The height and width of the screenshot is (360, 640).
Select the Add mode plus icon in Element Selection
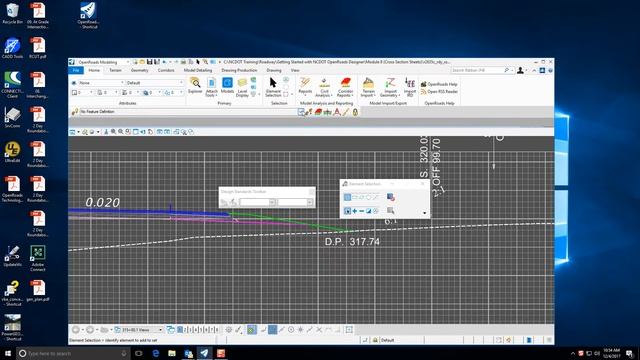355,211
